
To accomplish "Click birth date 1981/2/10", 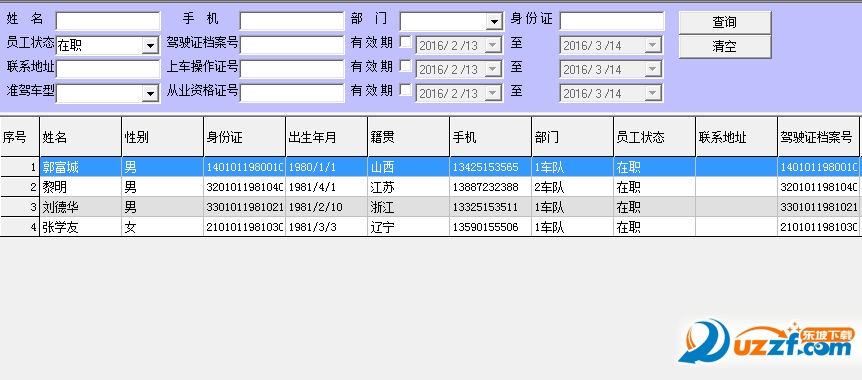I will [315, 207].
